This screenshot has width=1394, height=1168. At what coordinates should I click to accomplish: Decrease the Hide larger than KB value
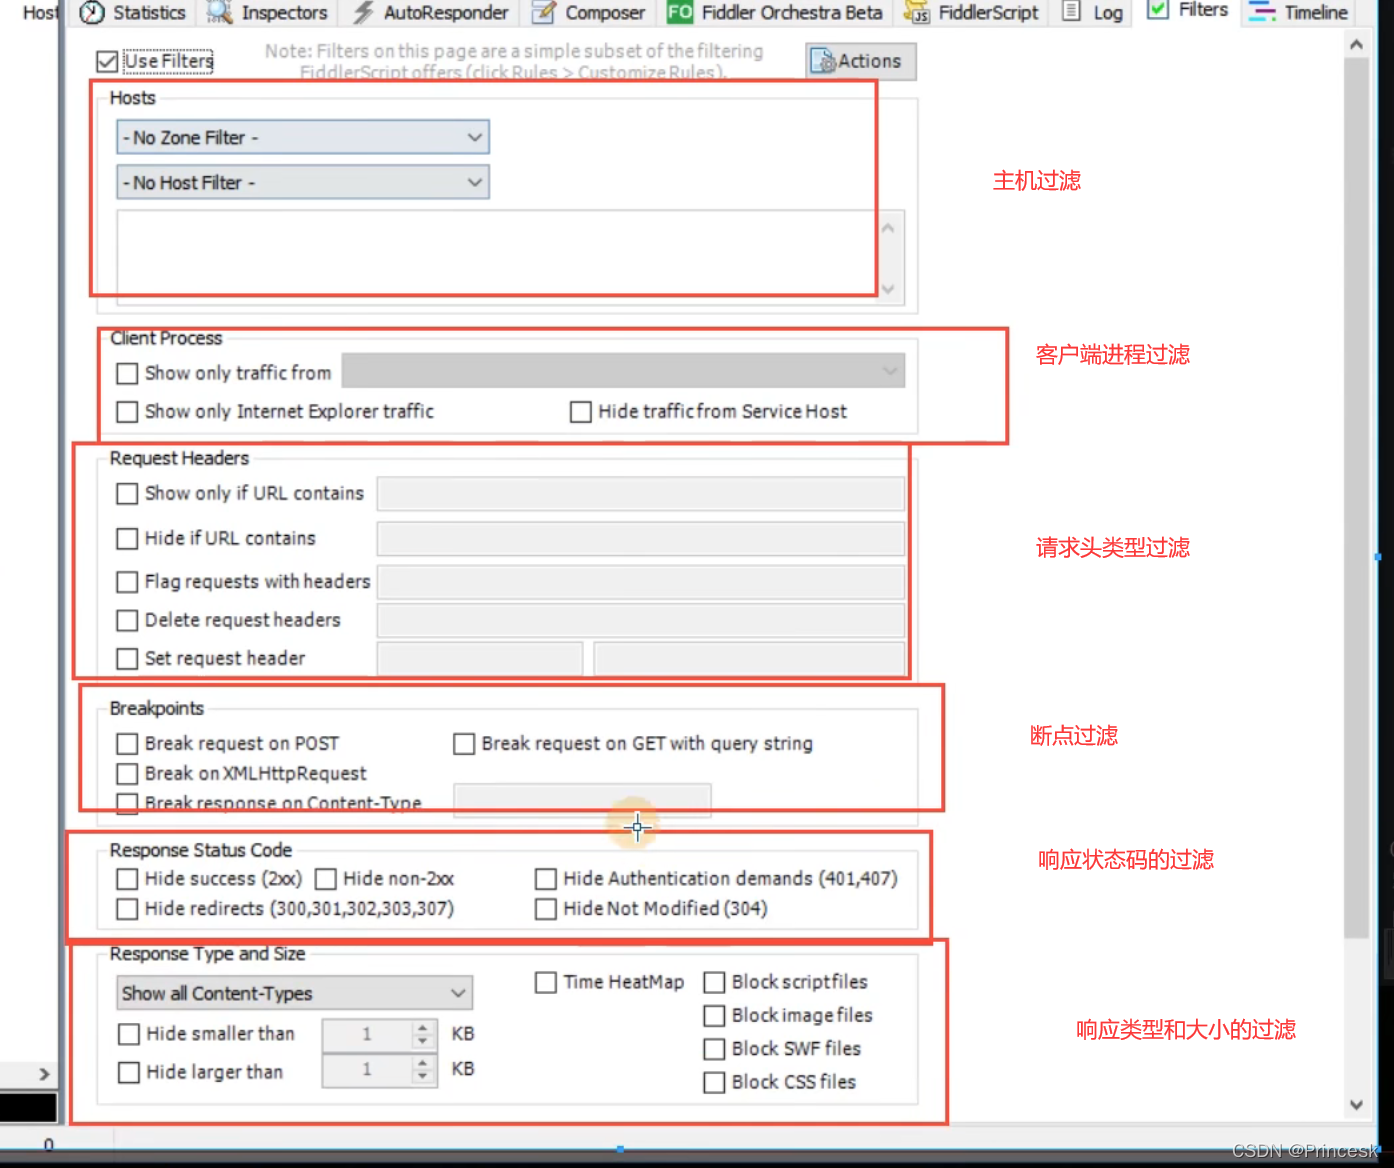point(423,1076)
